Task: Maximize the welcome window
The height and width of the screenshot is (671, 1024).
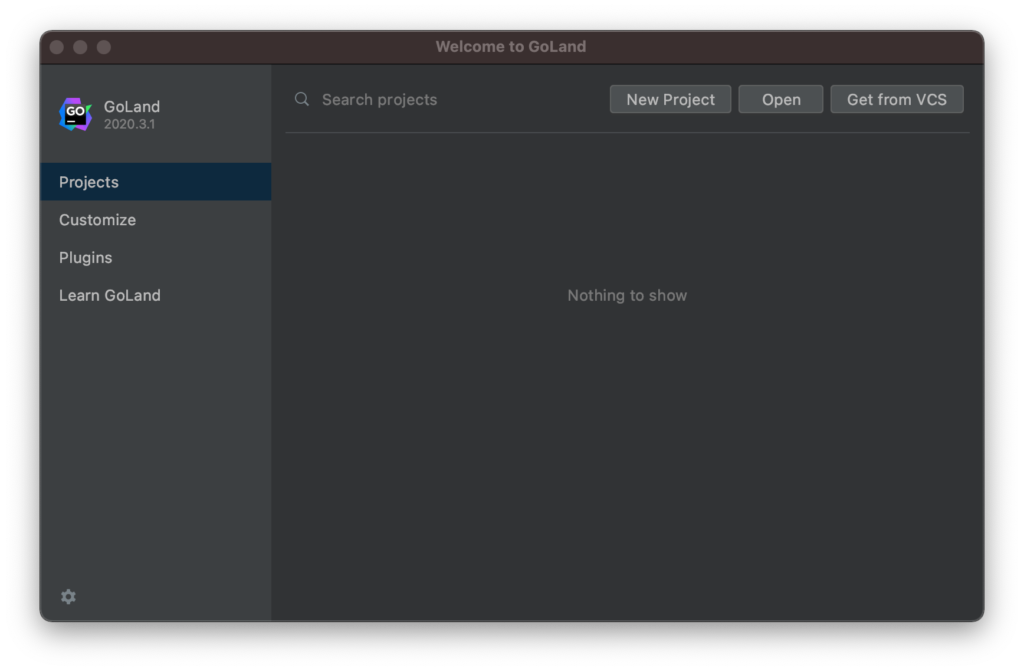Action: coord(104,47)
